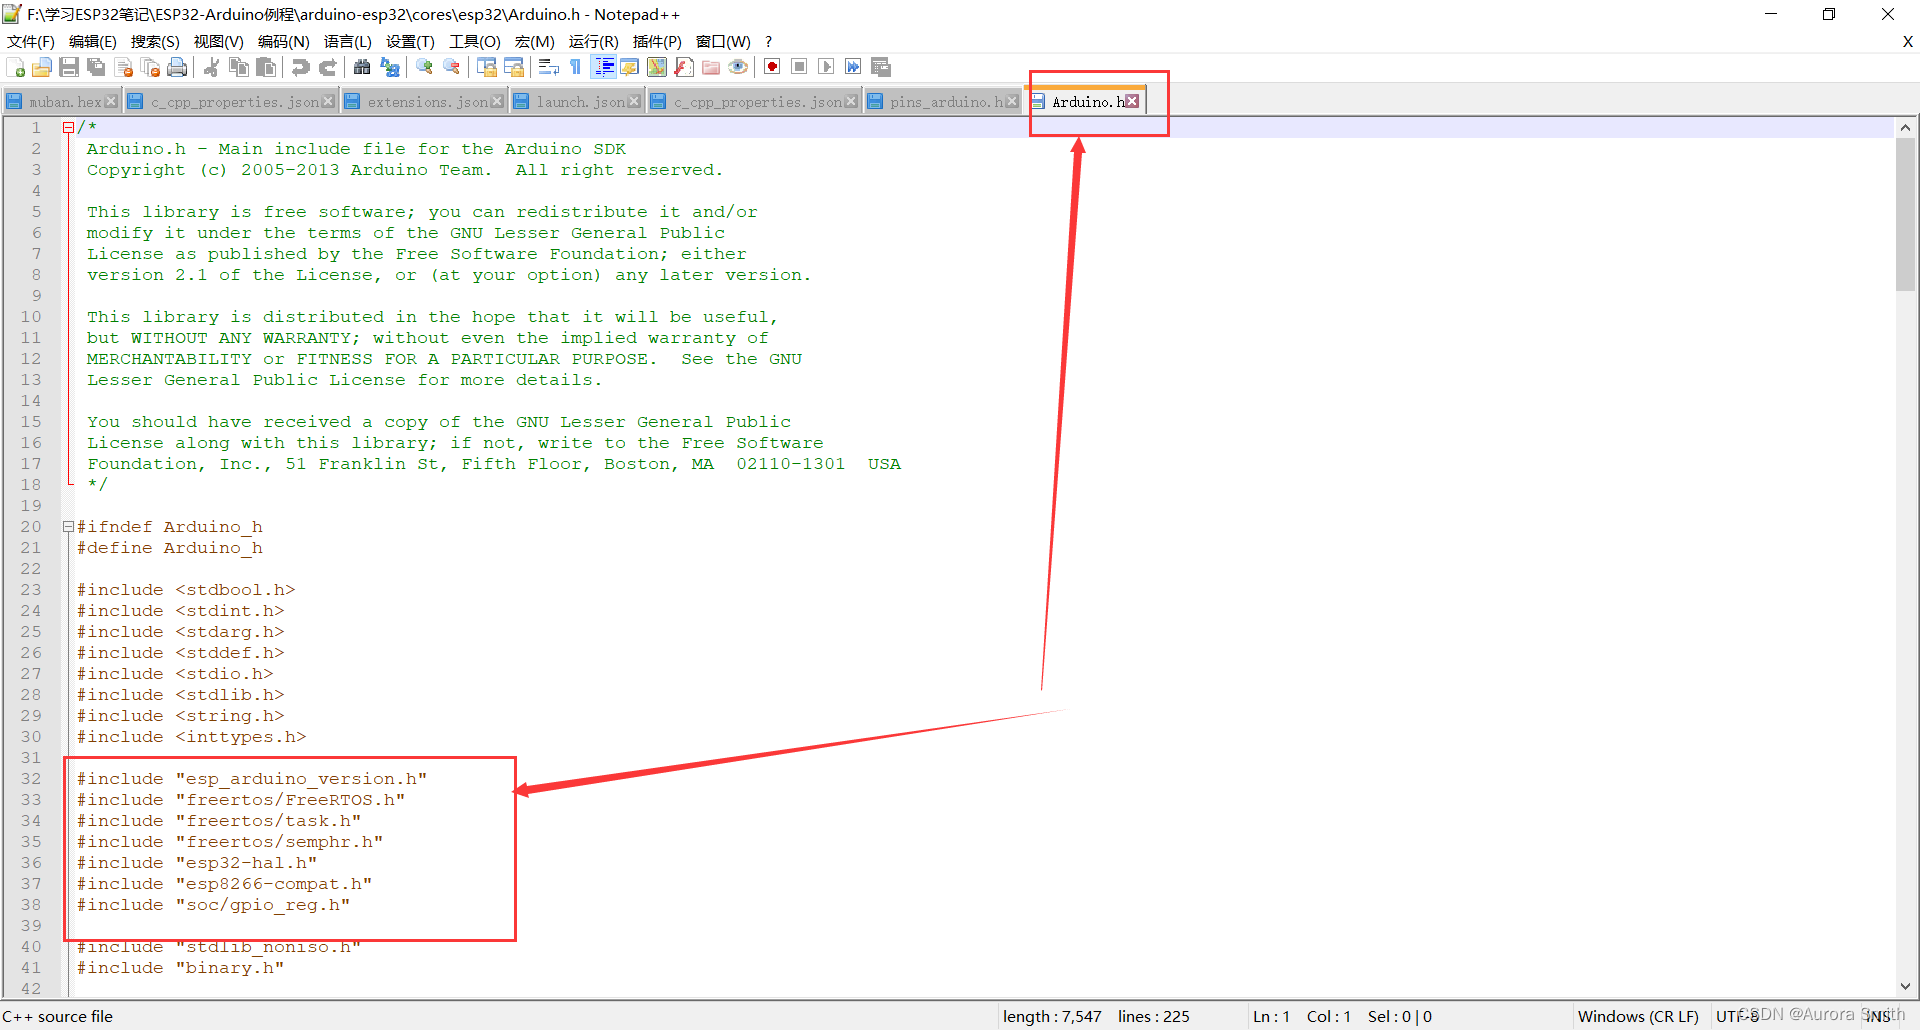Open the 编码(N) Encoding menu
The image size is (1920, 1030).
click(x=284, y=42)
